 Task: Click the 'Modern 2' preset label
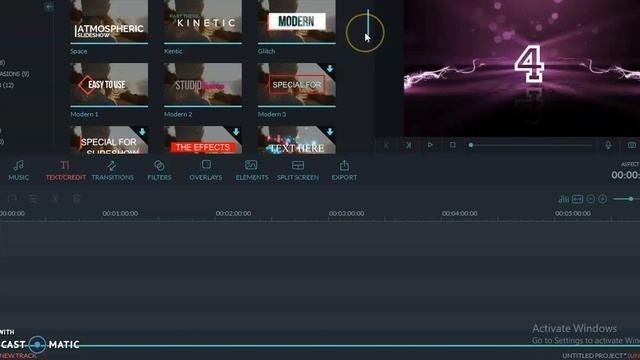click(x=178, y=114)
